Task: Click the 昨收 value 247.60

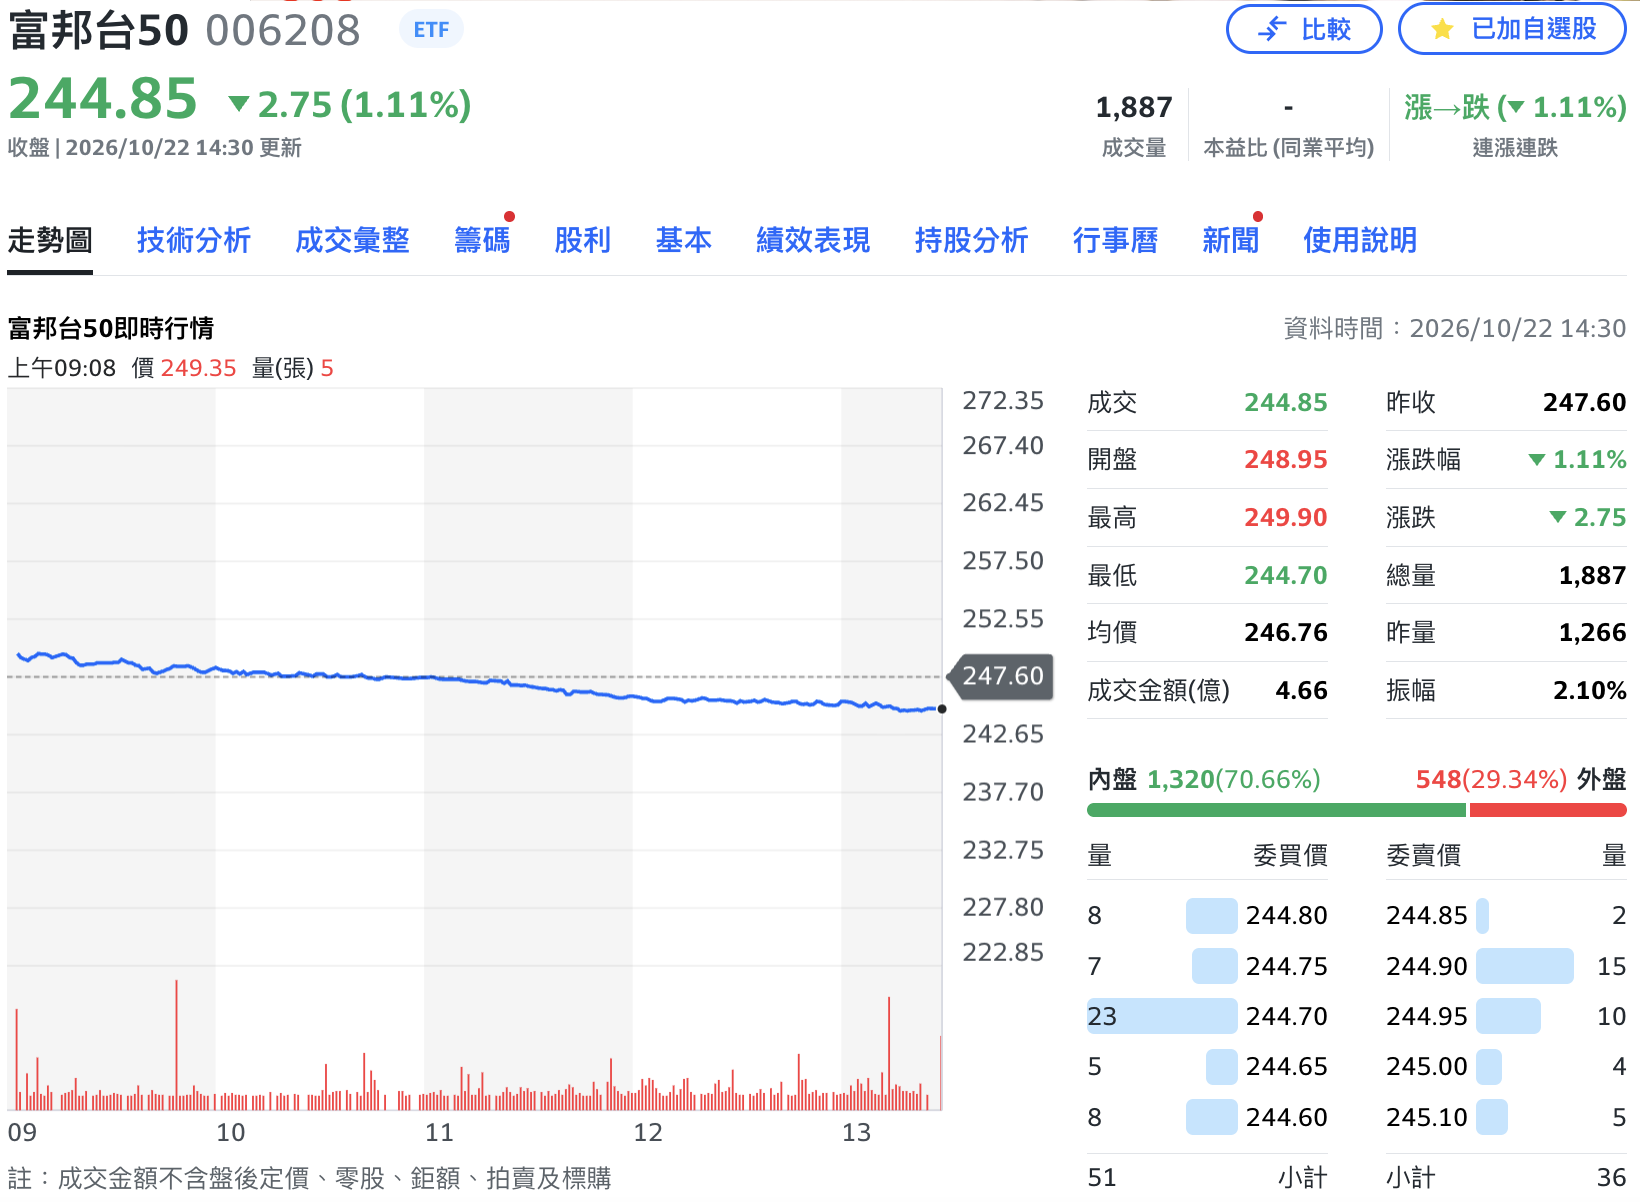Action: pos(1584,403)
